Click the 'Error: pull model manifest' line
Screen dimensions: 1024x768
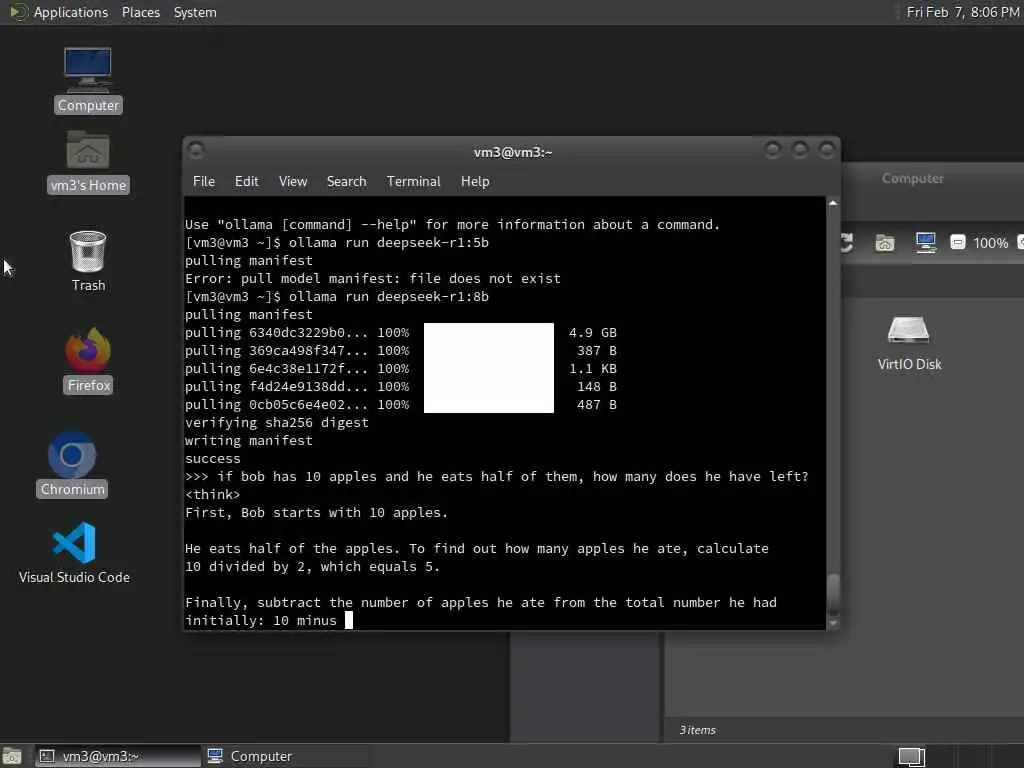tap(372, 278)
